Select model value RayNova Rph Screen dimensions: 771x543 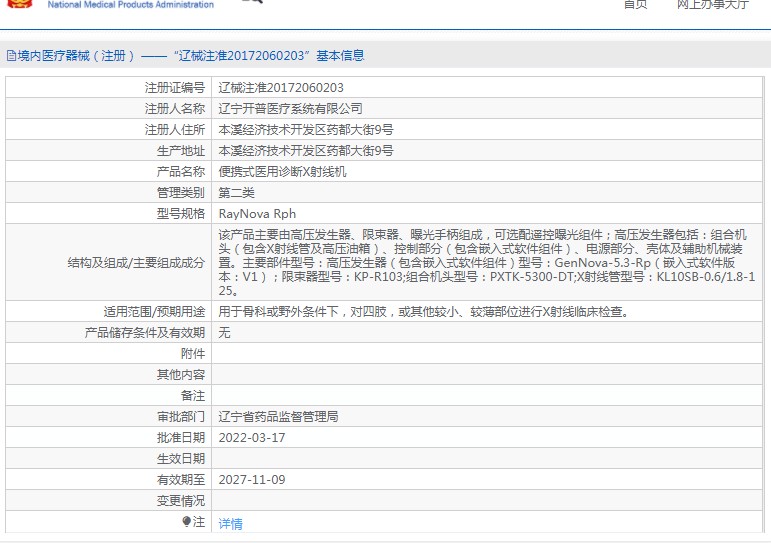coord(257,214)
